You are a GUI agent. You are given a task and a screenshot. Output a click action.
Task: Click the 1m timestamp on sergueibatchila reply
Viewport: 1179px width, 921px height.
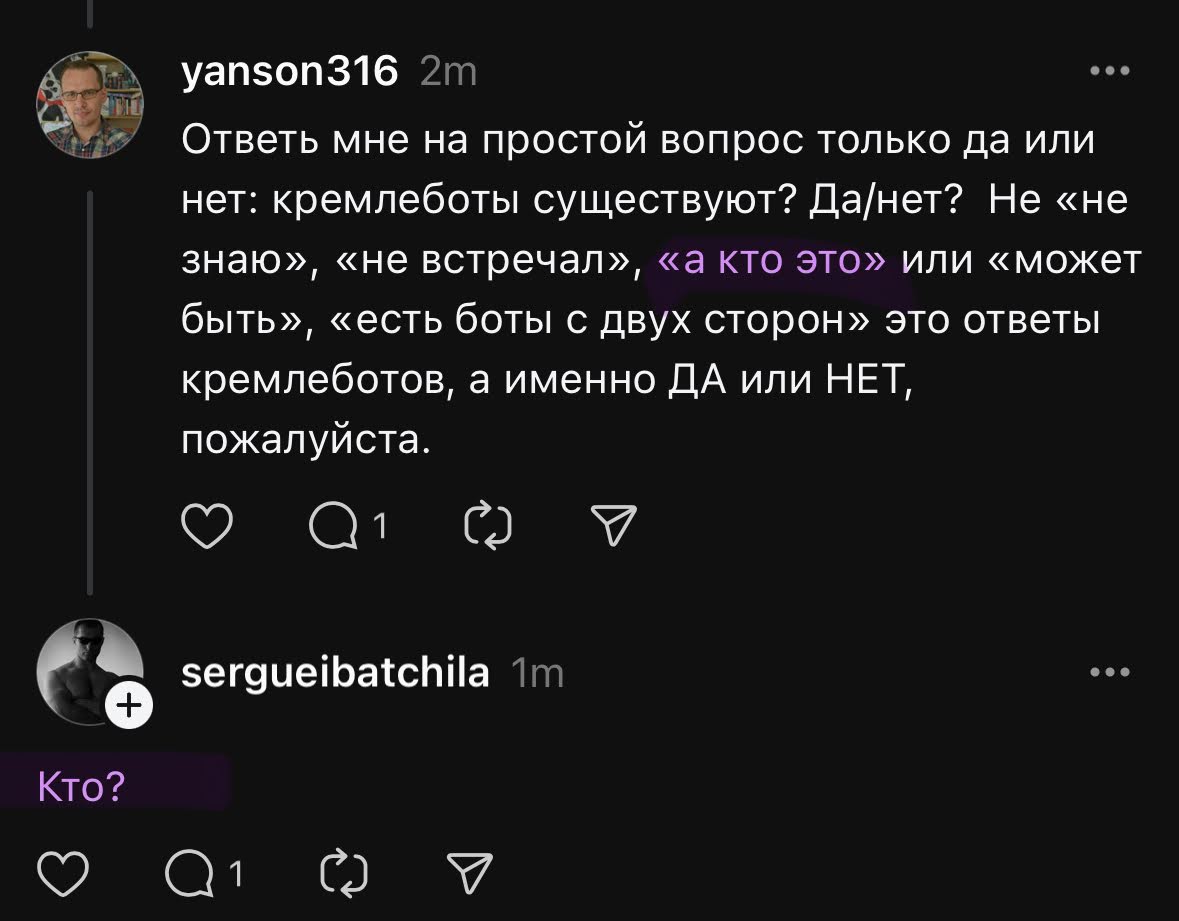(537, 673)
